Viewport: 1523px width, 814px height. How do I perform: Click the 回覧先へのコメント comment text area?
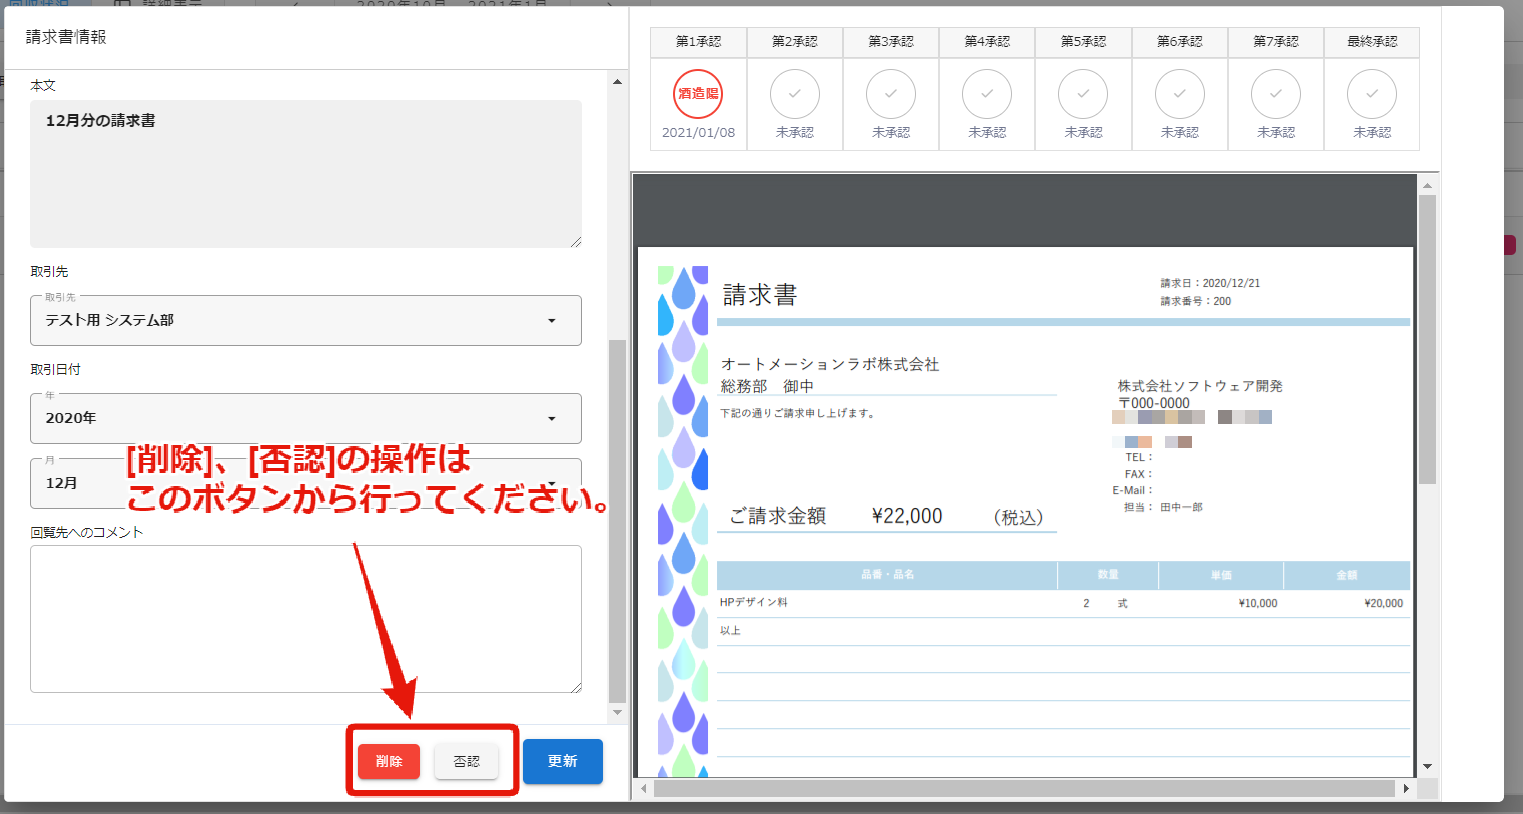point(306,619)
